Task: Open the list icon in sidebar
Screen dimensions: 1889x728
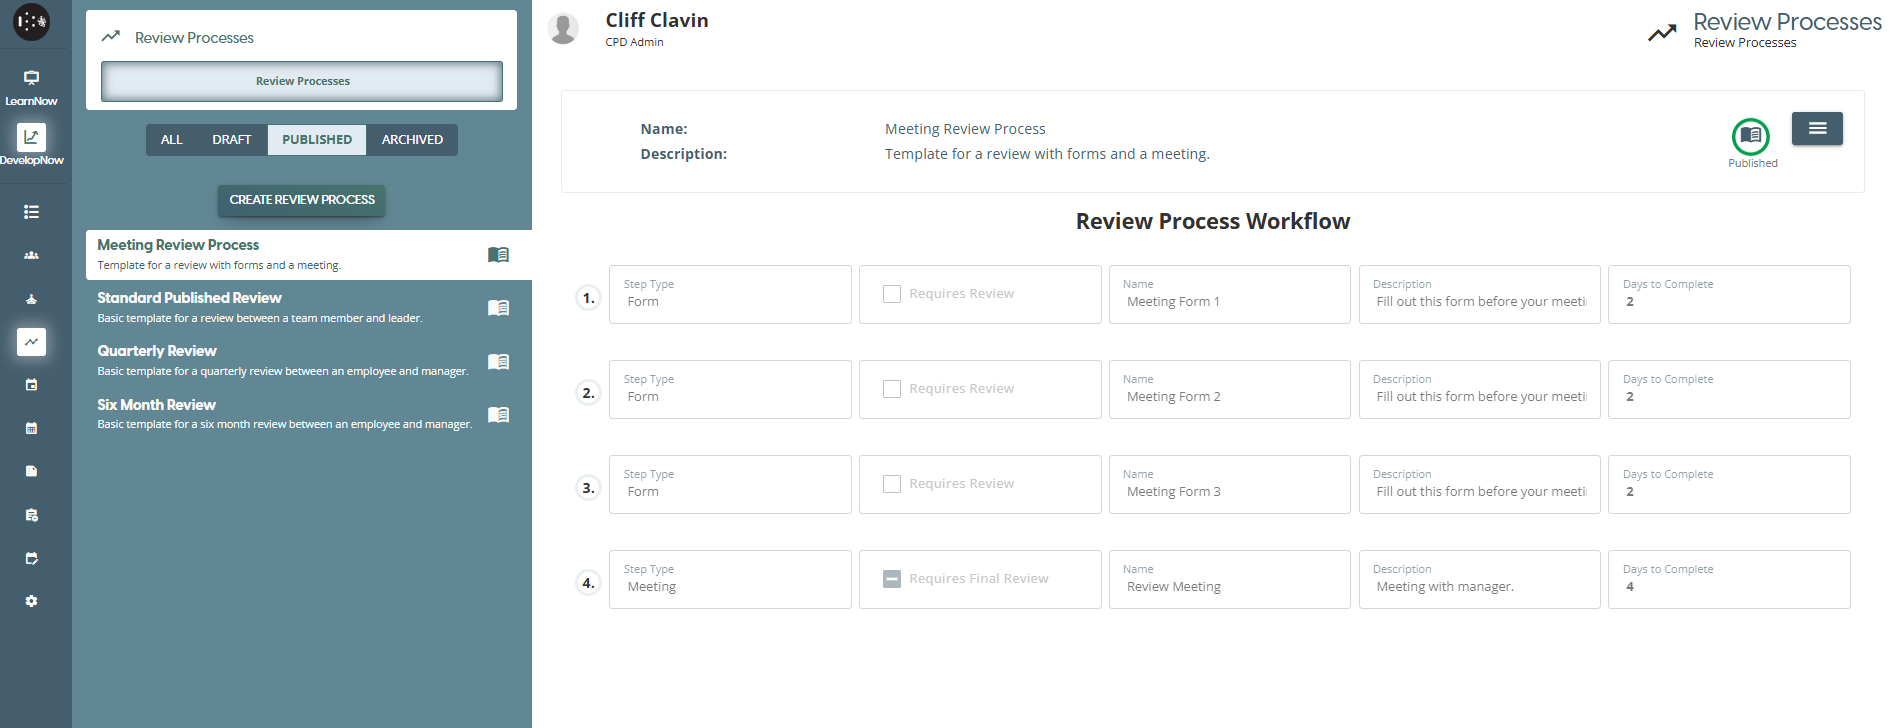Action: coord(31,212)
